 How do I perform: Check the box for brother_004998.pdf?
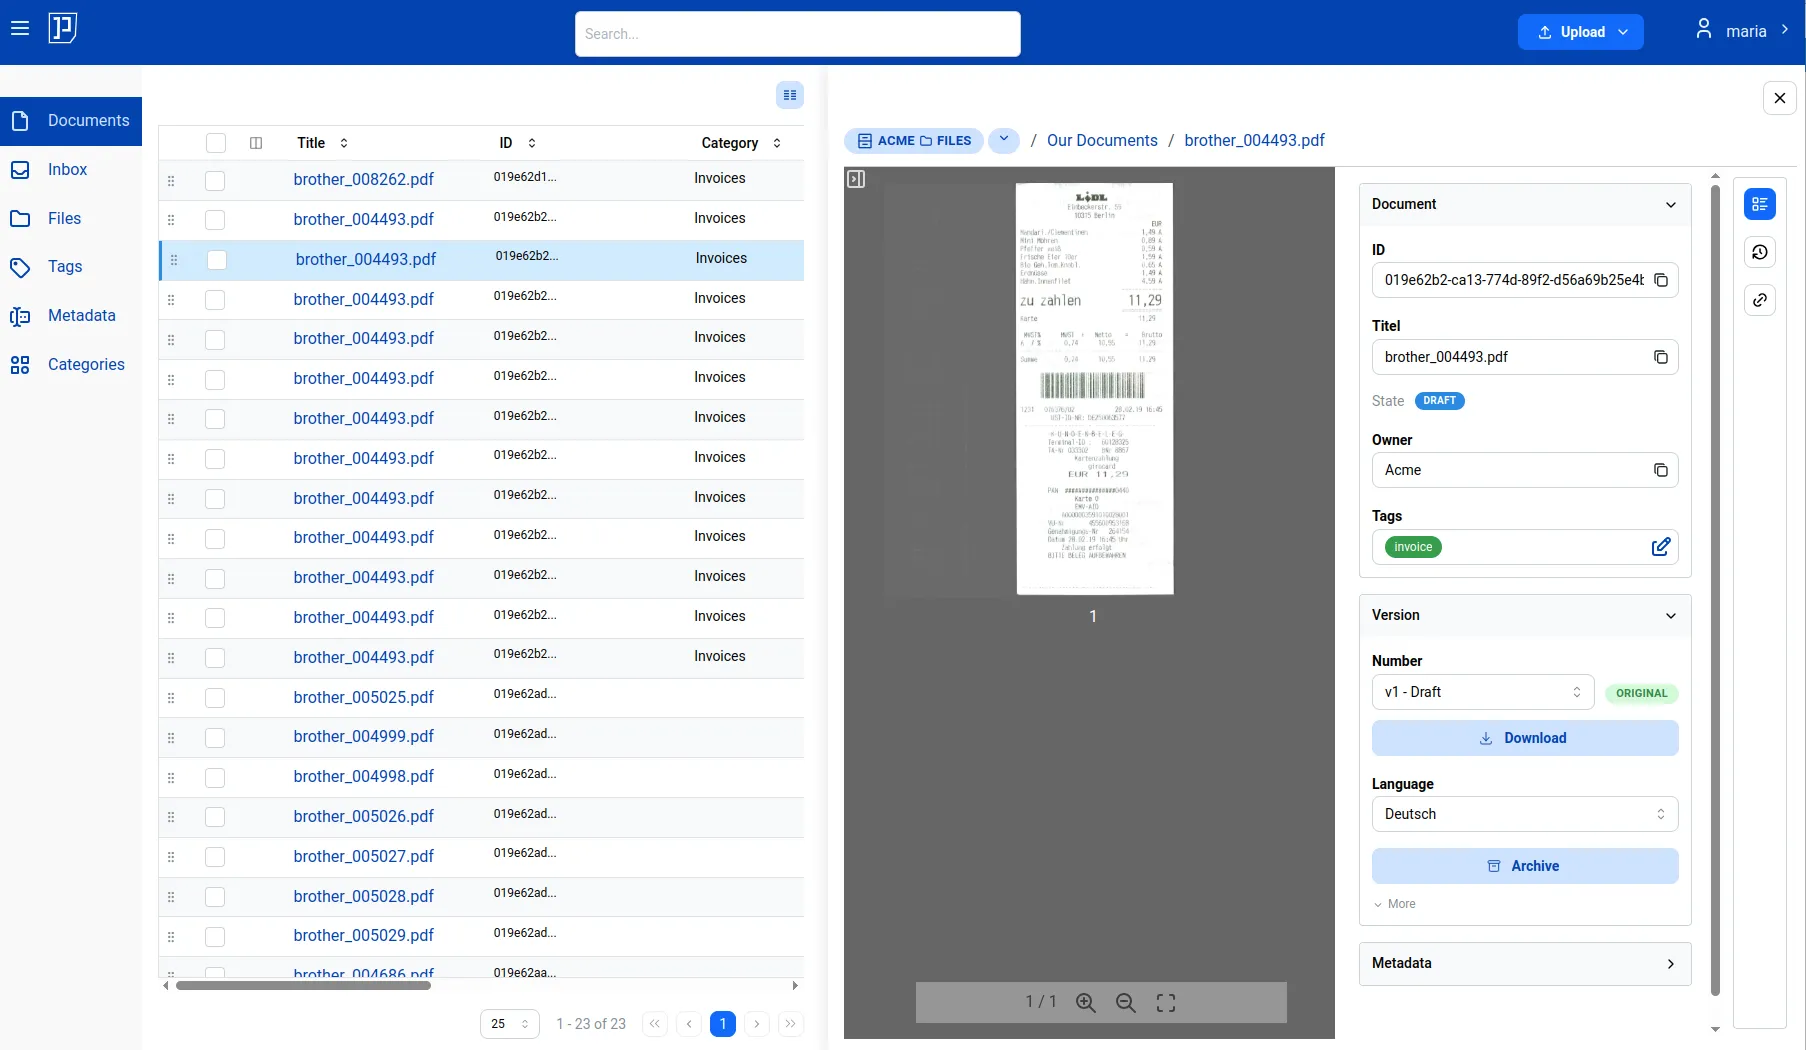click(x=215, y=778)
